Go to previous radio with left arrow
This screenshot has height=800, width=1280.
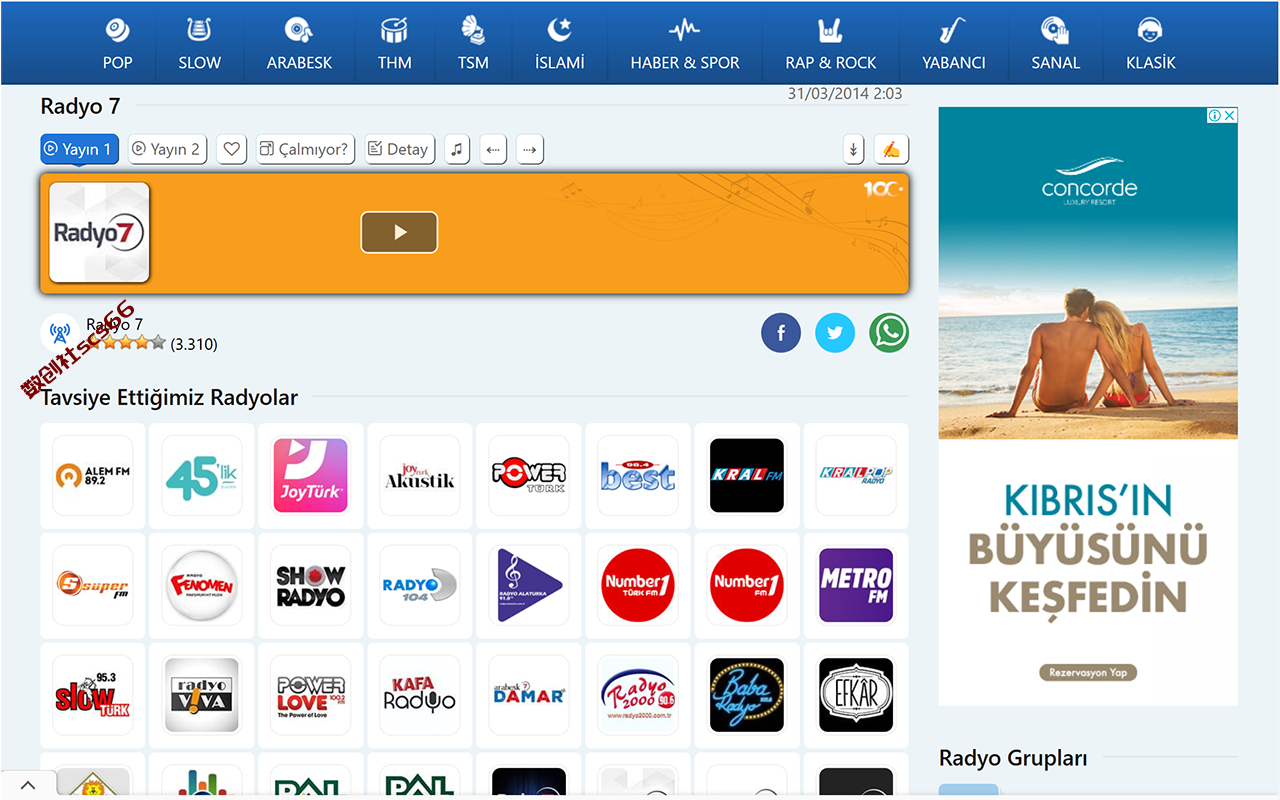point(493,149)
